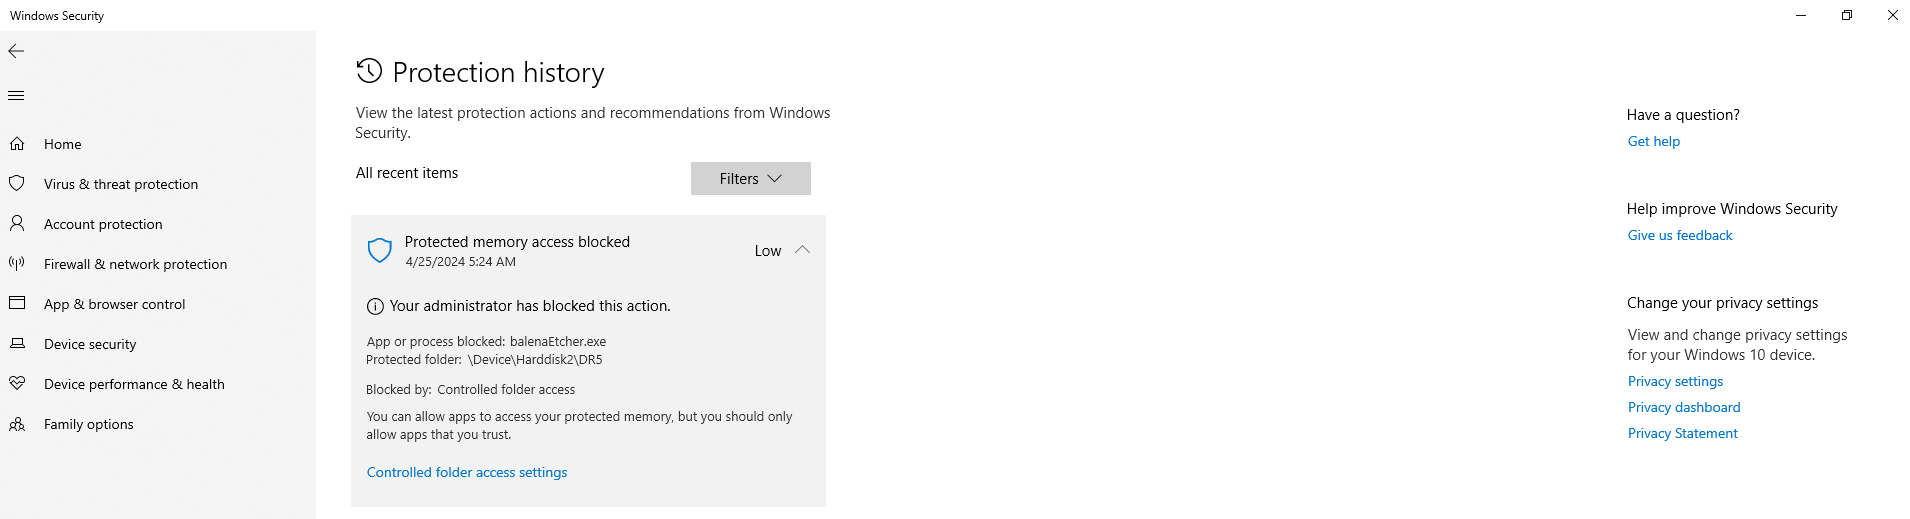Open the Privacy Statement link

1682,433
